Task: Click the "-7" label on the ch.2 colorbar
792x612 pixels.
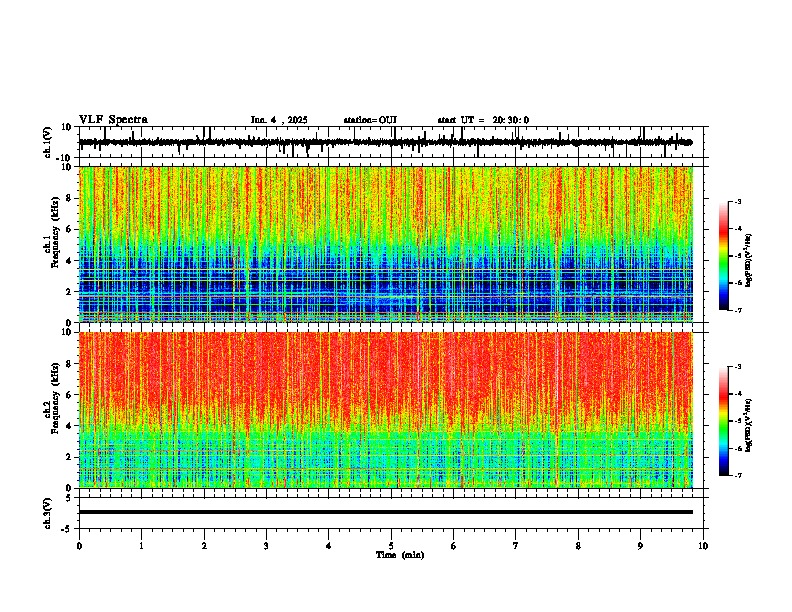Action: click(737, 475)
